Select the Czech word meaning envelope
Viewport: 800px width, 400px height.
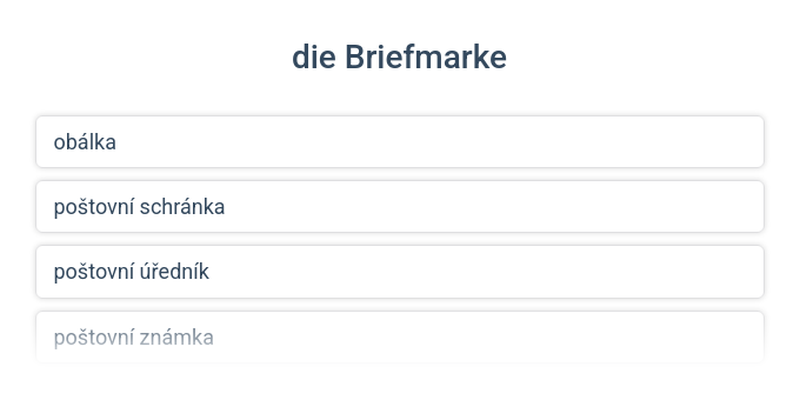[x=400, y=142]
